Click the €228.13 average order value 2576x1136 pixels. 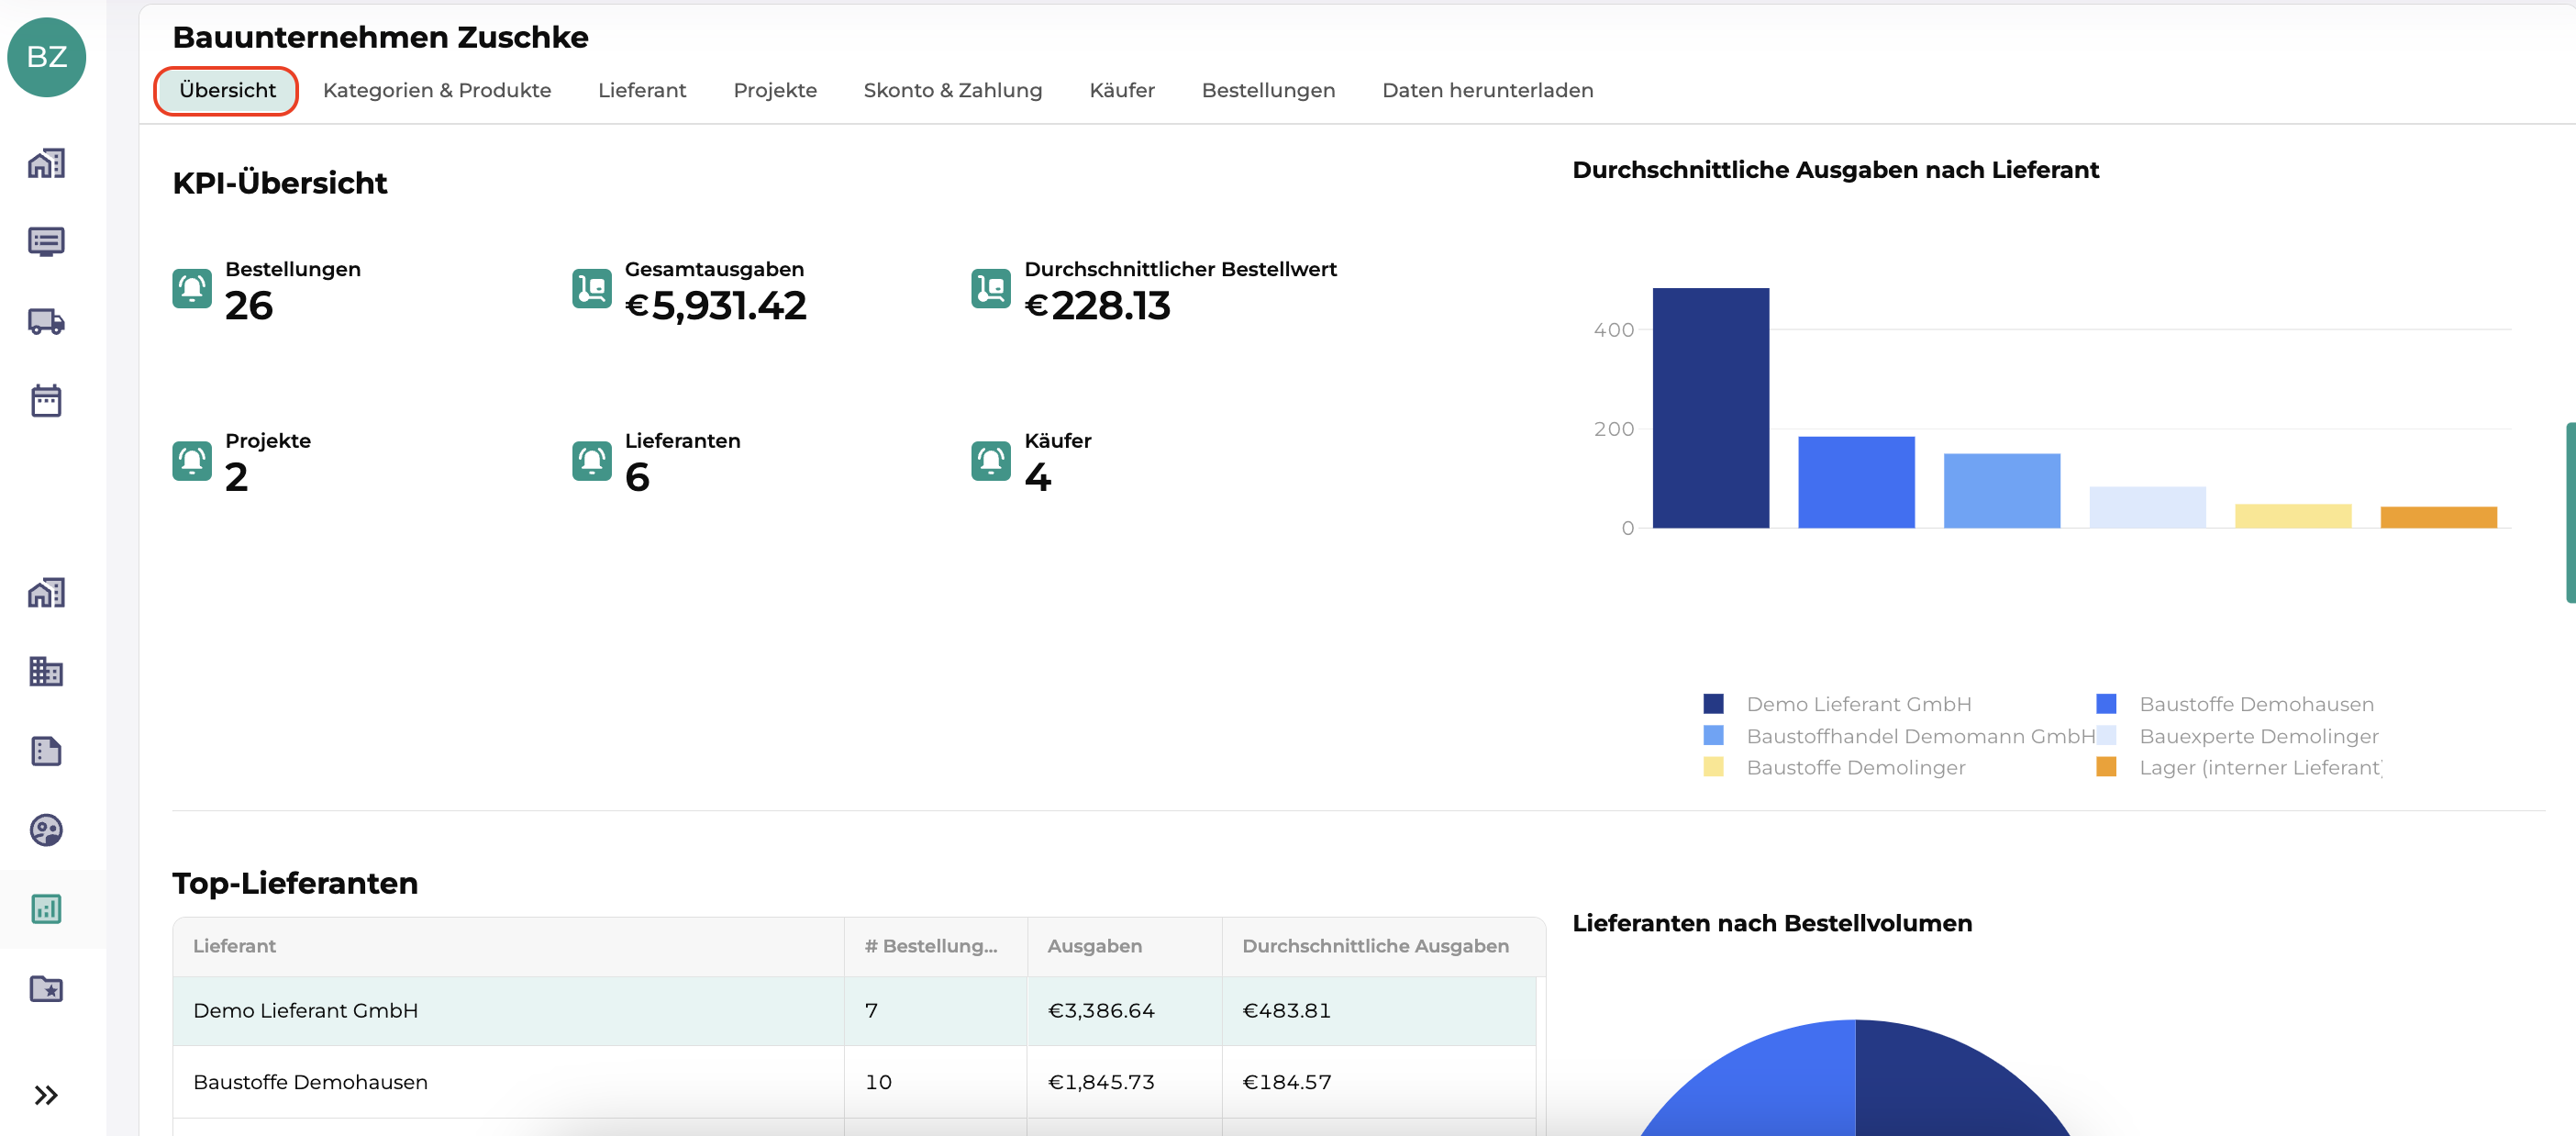(1098, 306)
